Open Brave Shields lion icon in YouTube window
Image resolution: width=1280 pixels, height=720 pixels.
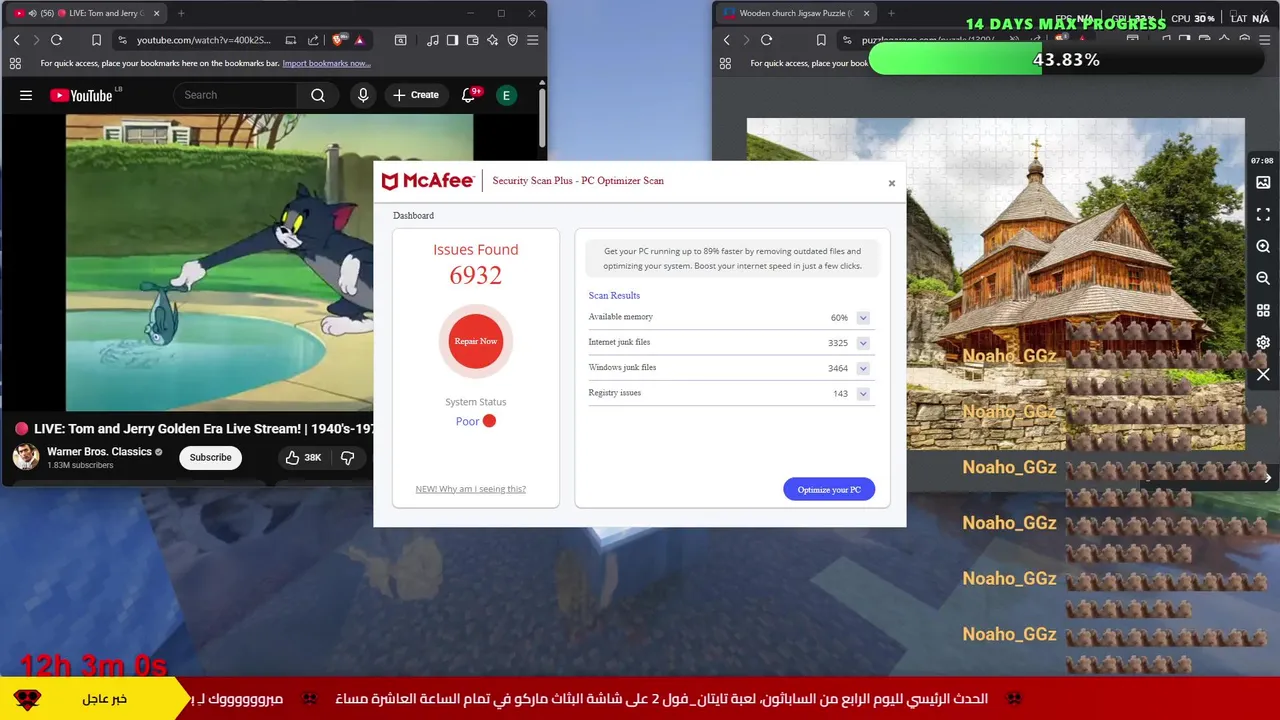point(338,40)
